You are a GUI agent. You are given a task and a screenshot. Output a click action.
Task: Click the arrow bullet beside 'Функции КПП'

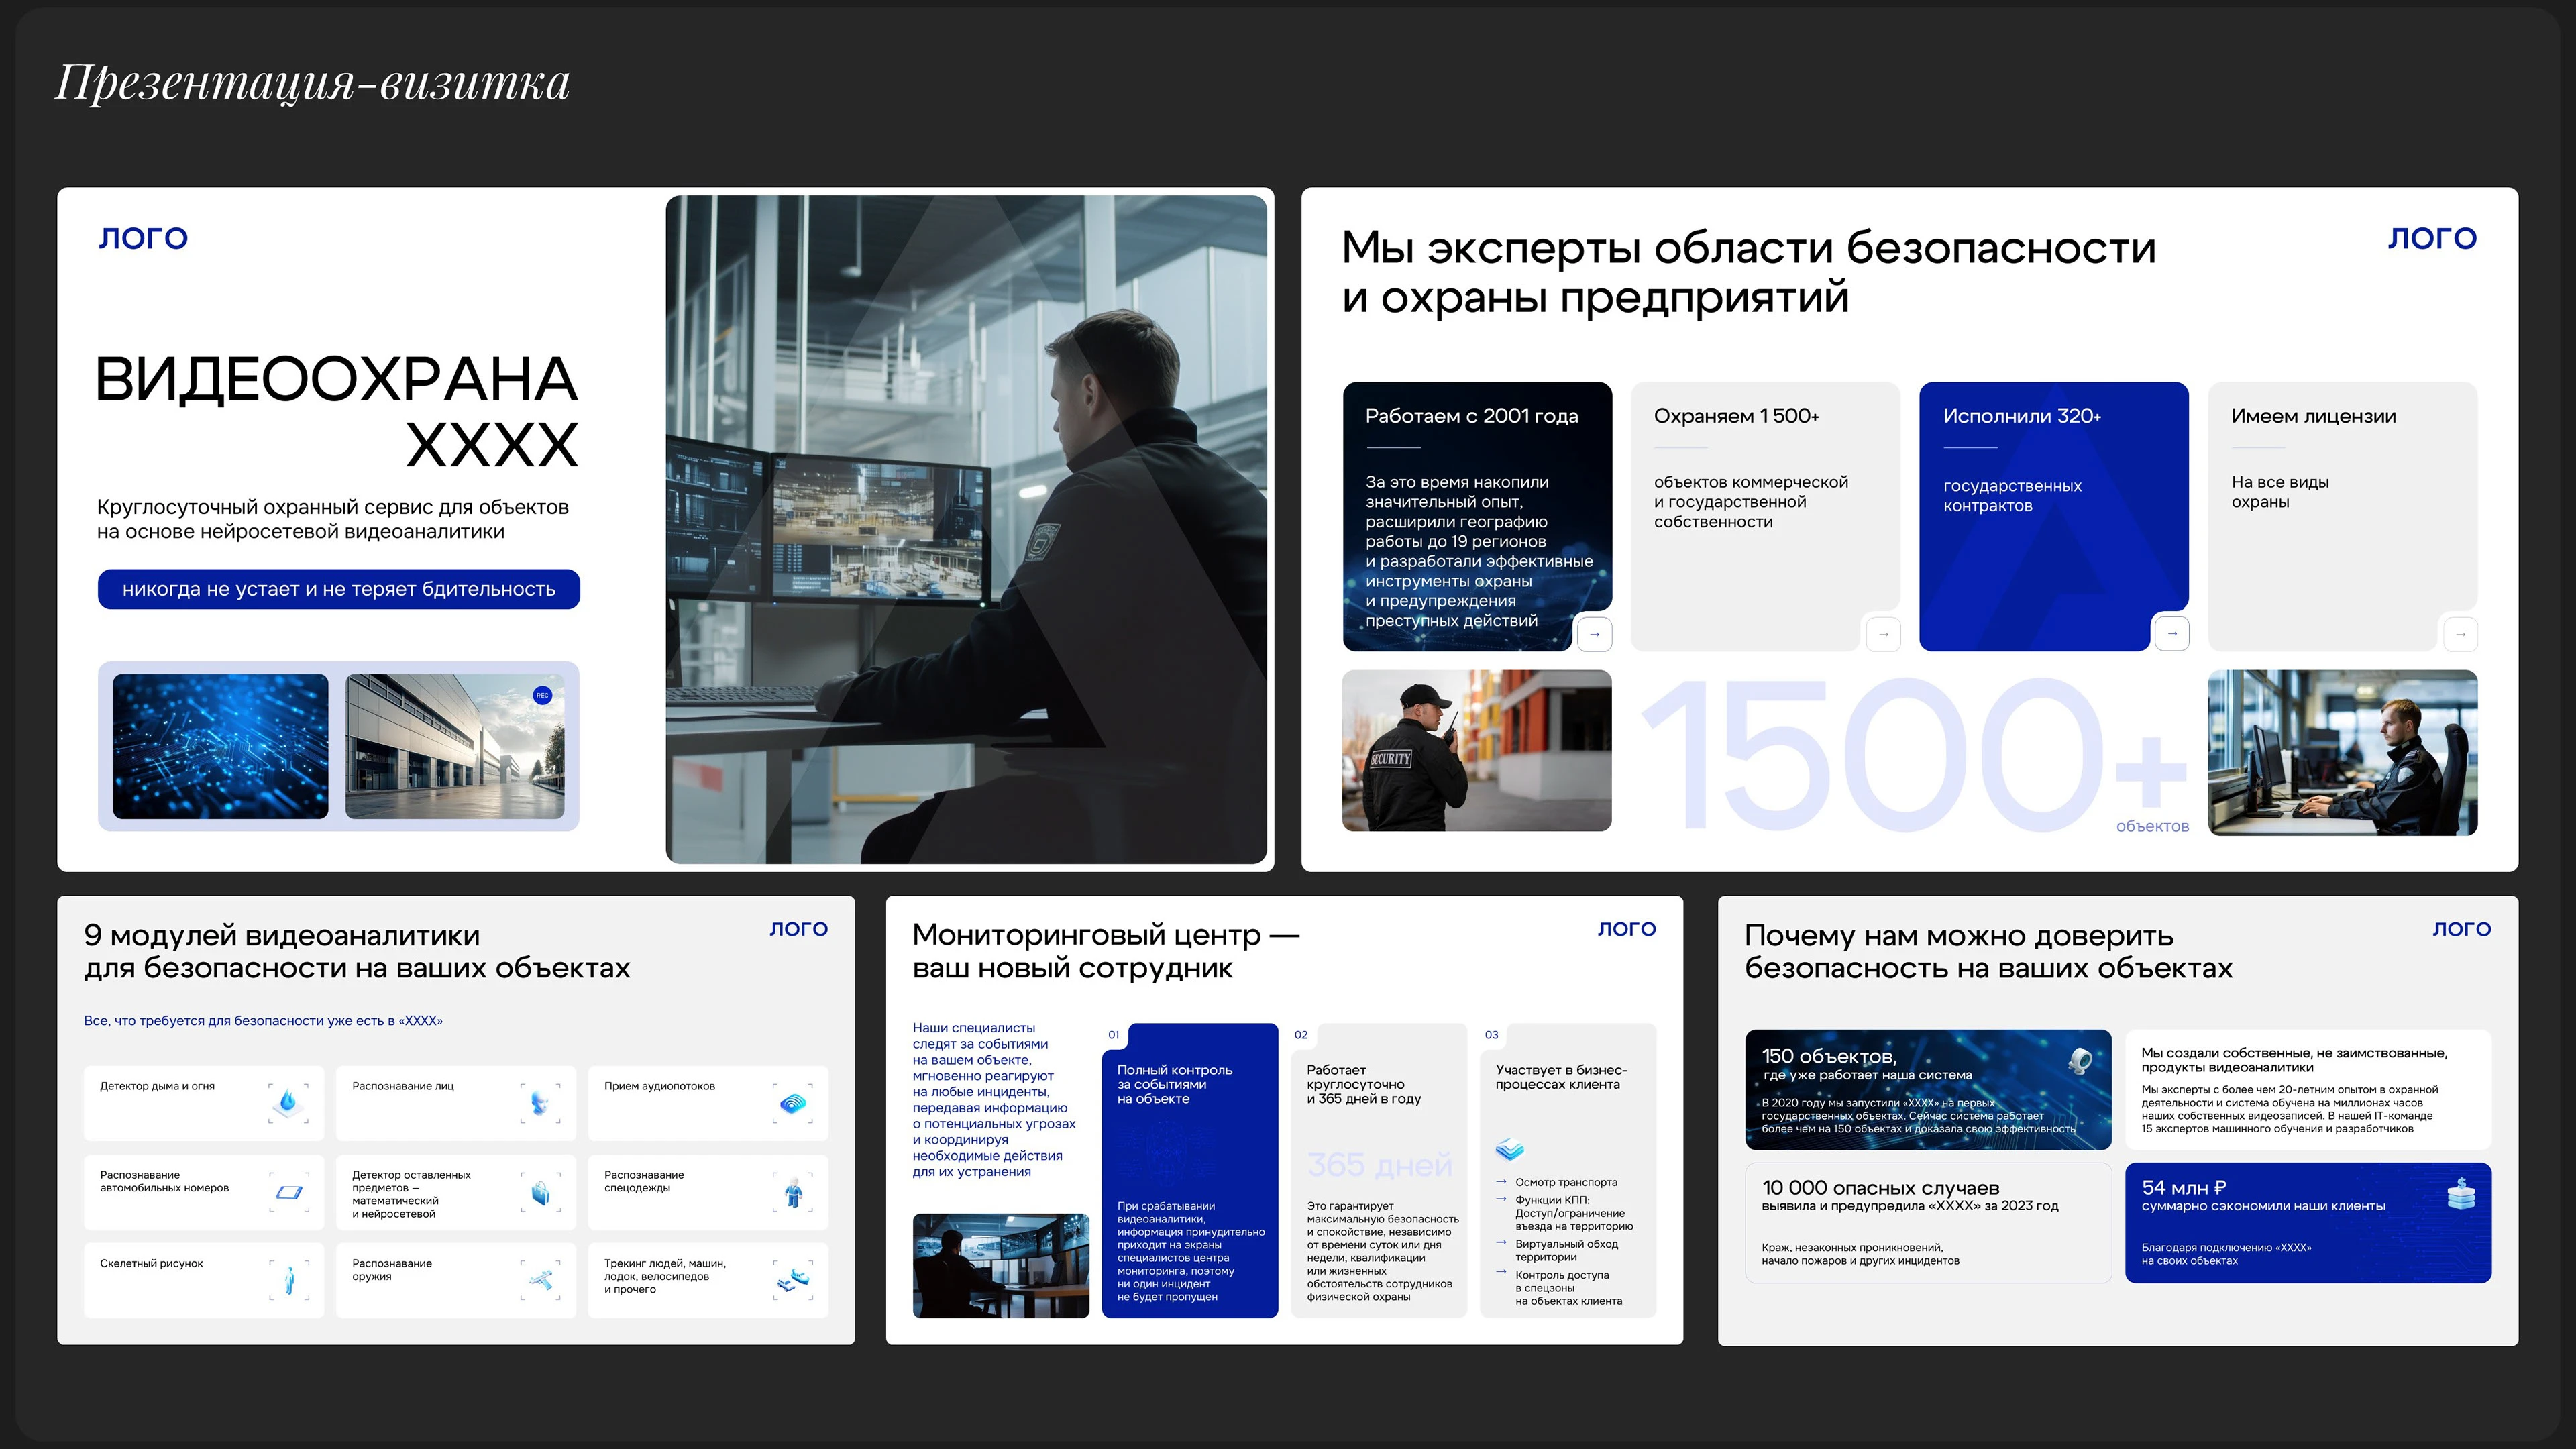coord(1501,1199)
